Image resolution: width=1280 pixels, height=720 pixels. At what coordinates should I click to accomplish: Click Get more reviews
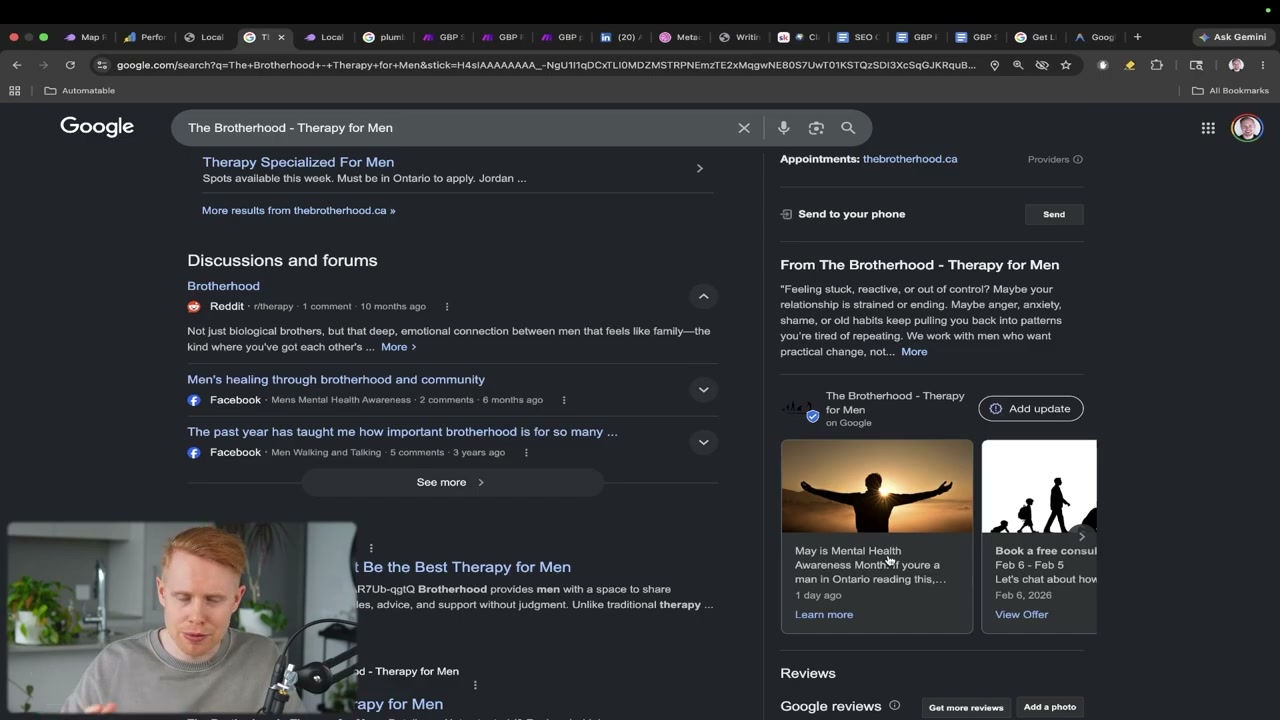click(966, 708)
